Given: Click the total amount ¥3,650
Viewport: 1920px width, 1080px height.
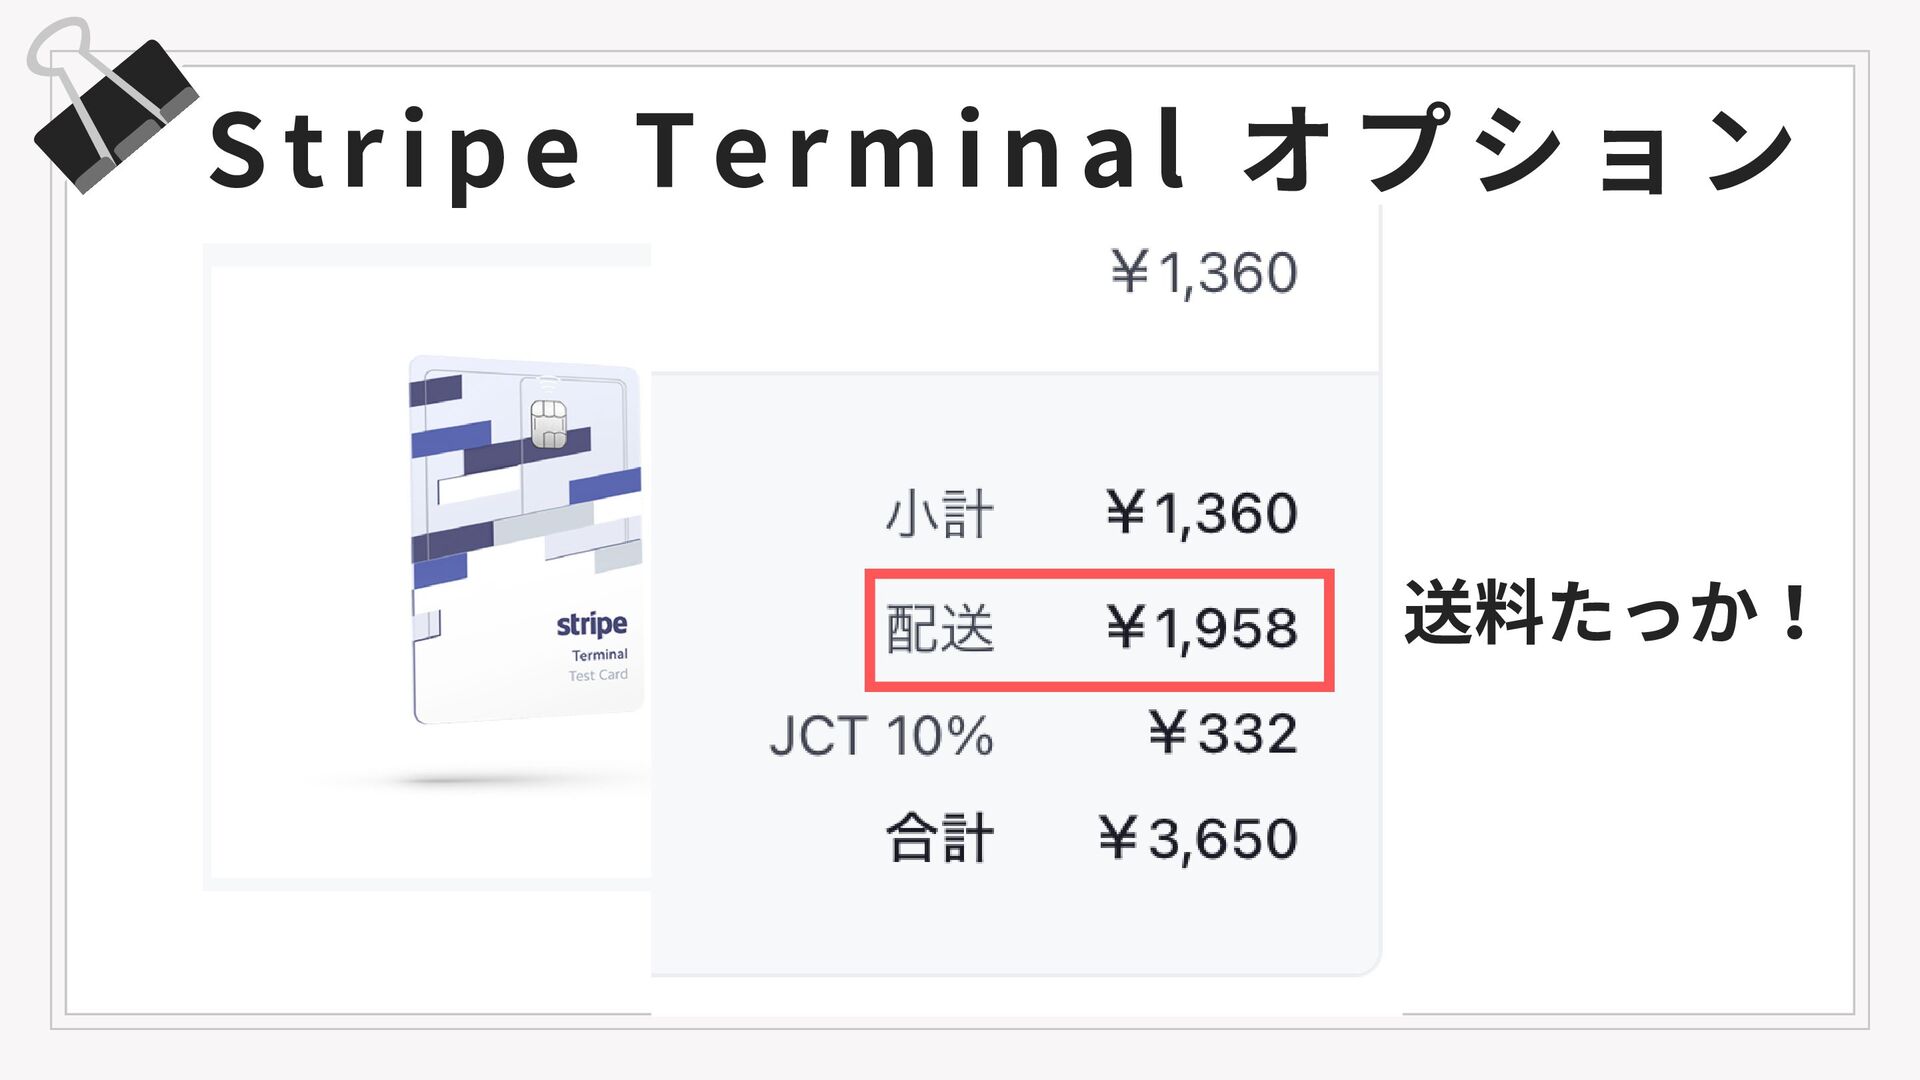Looking at the screenshot, I should click(1197, 839).
